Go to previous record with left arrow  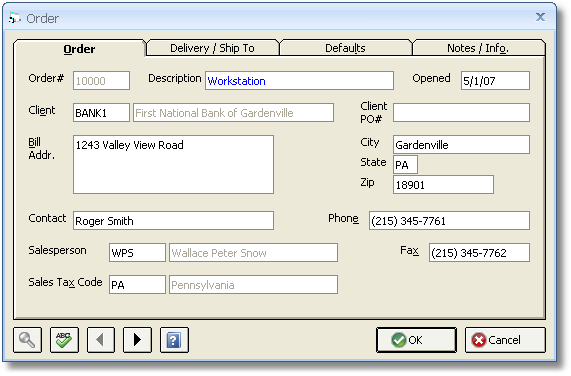point(101,340)
